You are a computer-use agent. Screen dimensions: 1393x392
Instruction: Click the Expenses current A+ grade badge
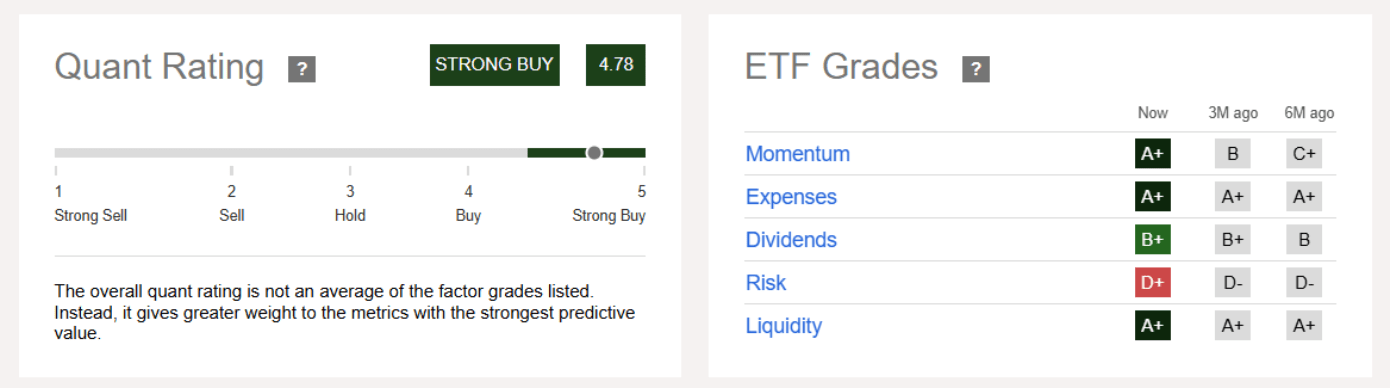(1153, 197)
